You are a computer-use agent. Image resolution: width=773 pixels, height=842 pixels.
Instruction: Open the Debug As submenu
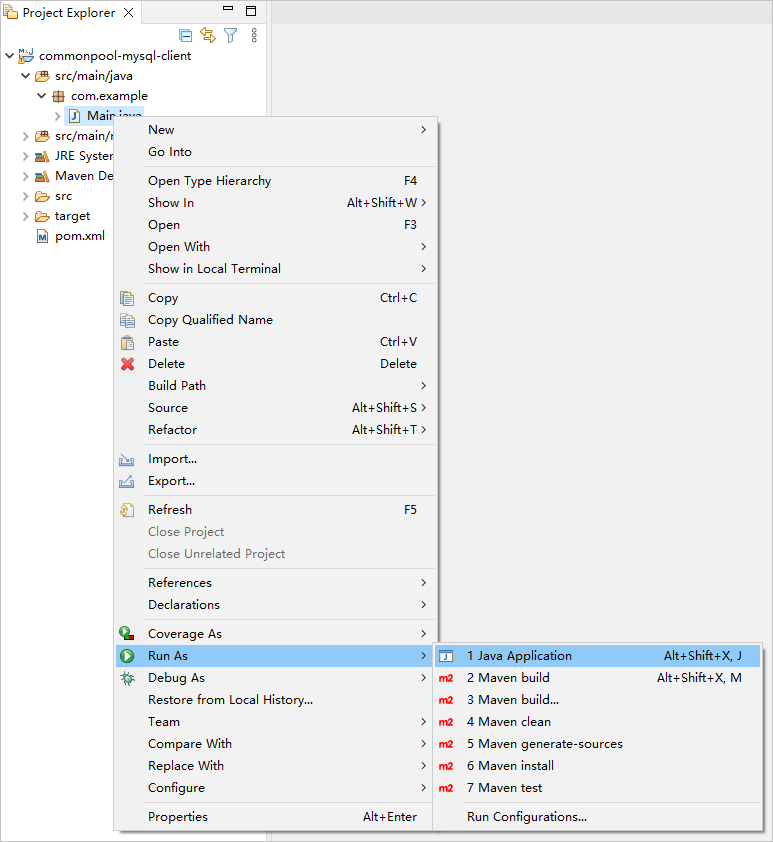pos(176,678)
